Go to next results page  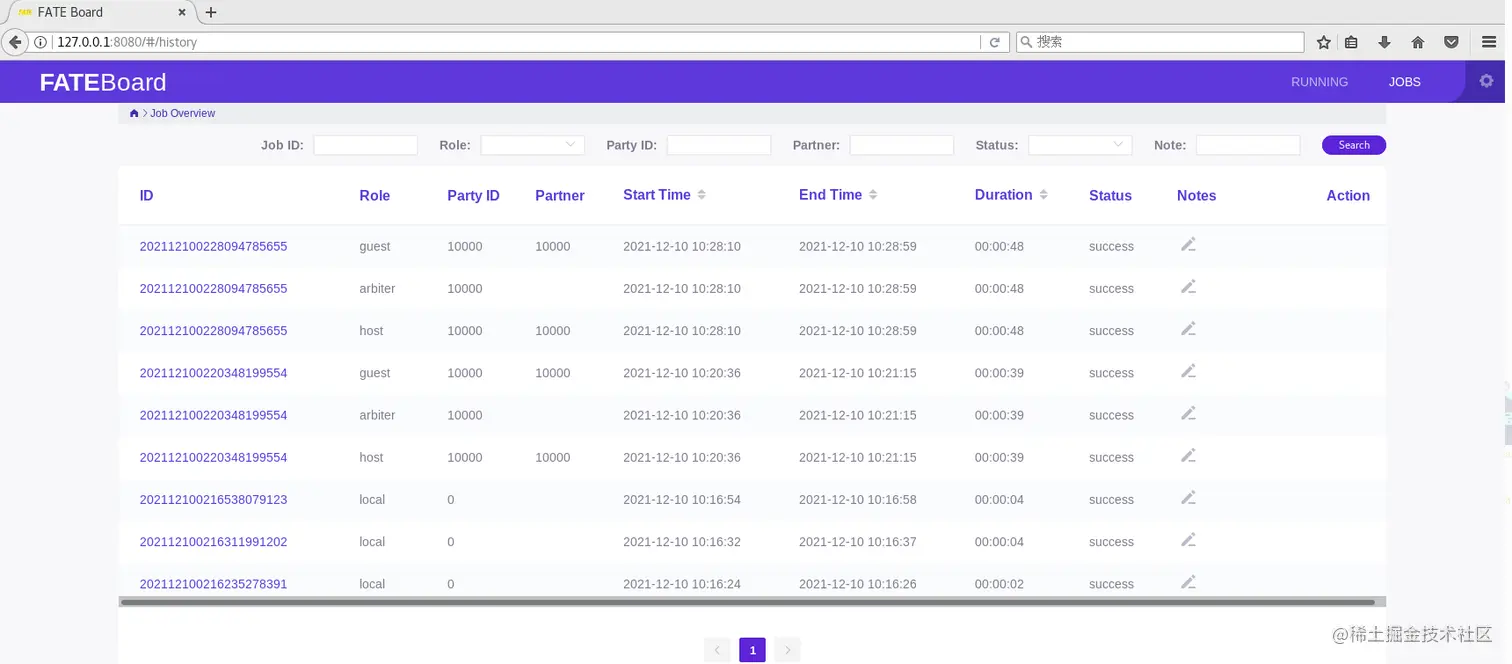click(x=788, y=651)
